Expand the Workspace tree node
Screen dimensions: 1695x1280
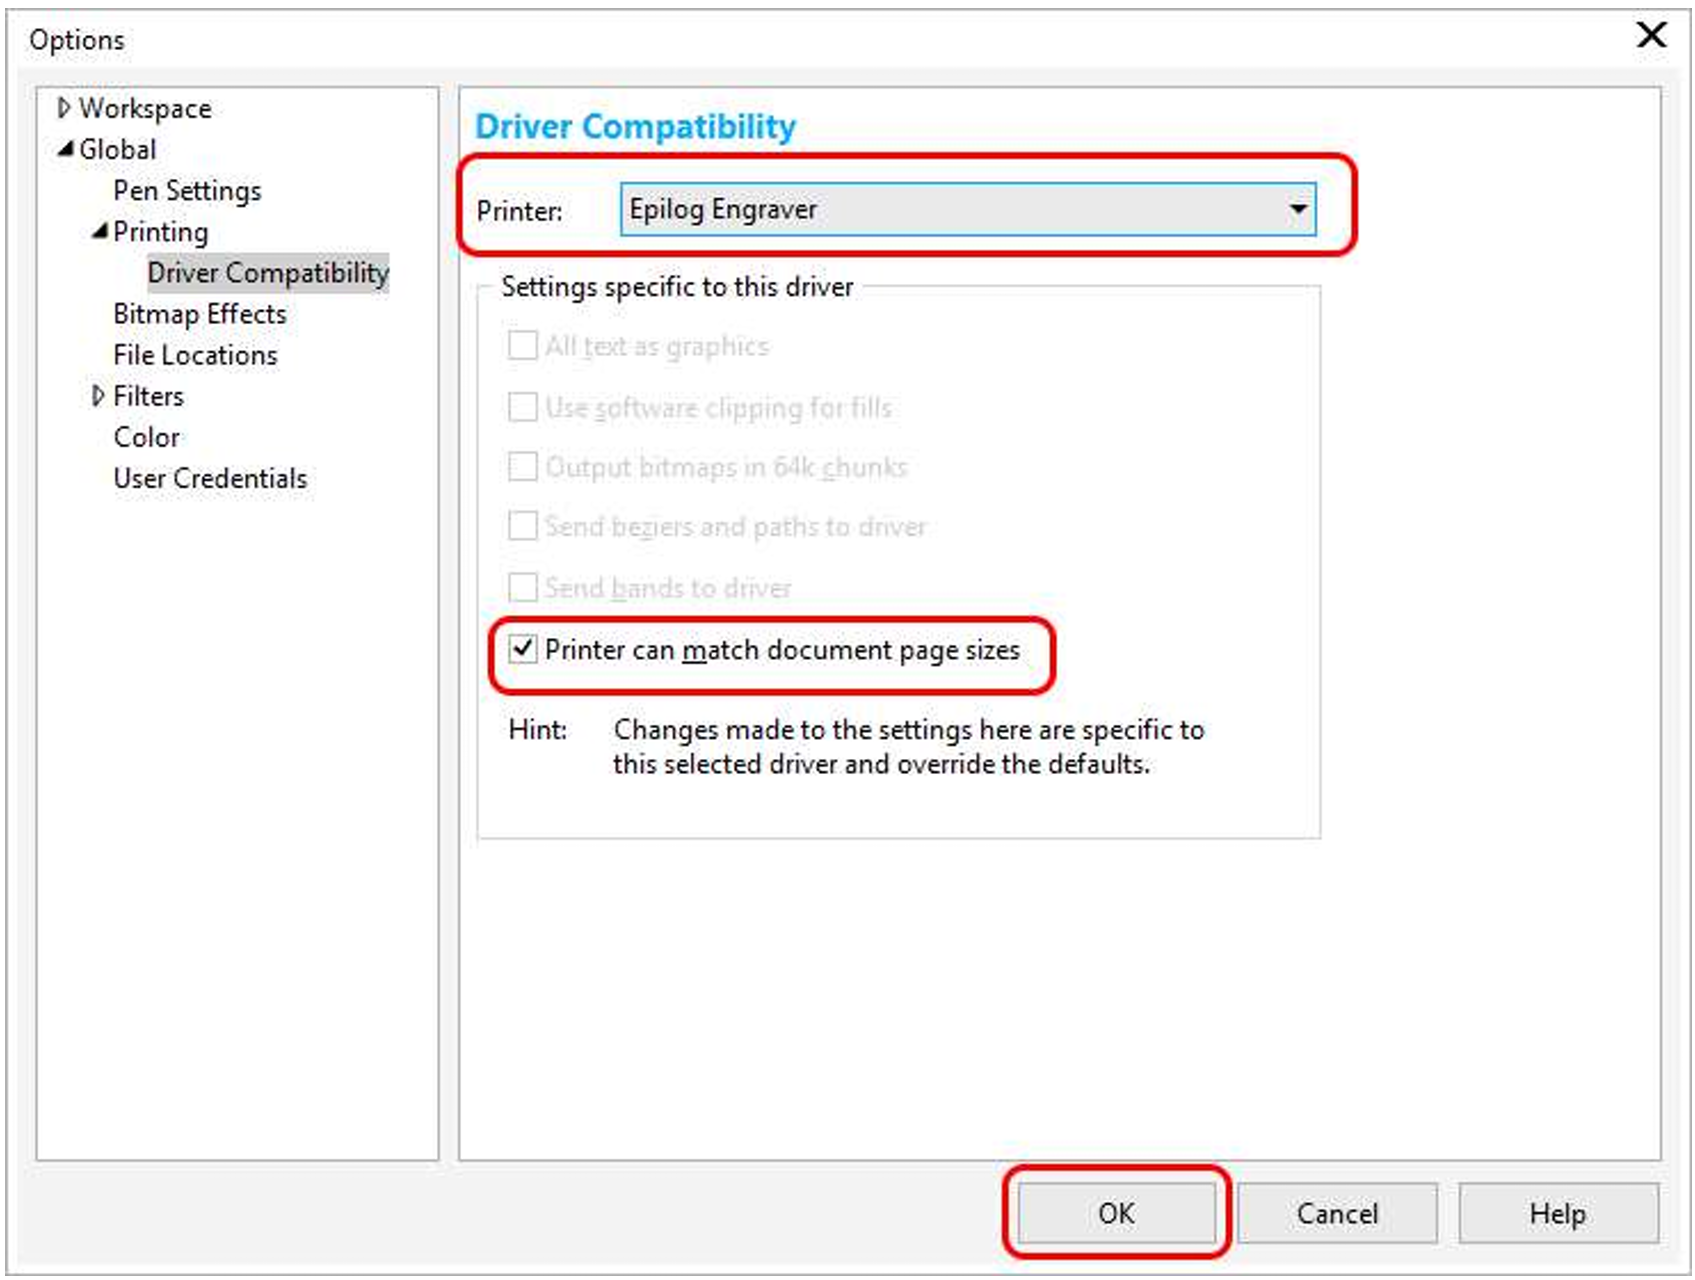[64, 108]
